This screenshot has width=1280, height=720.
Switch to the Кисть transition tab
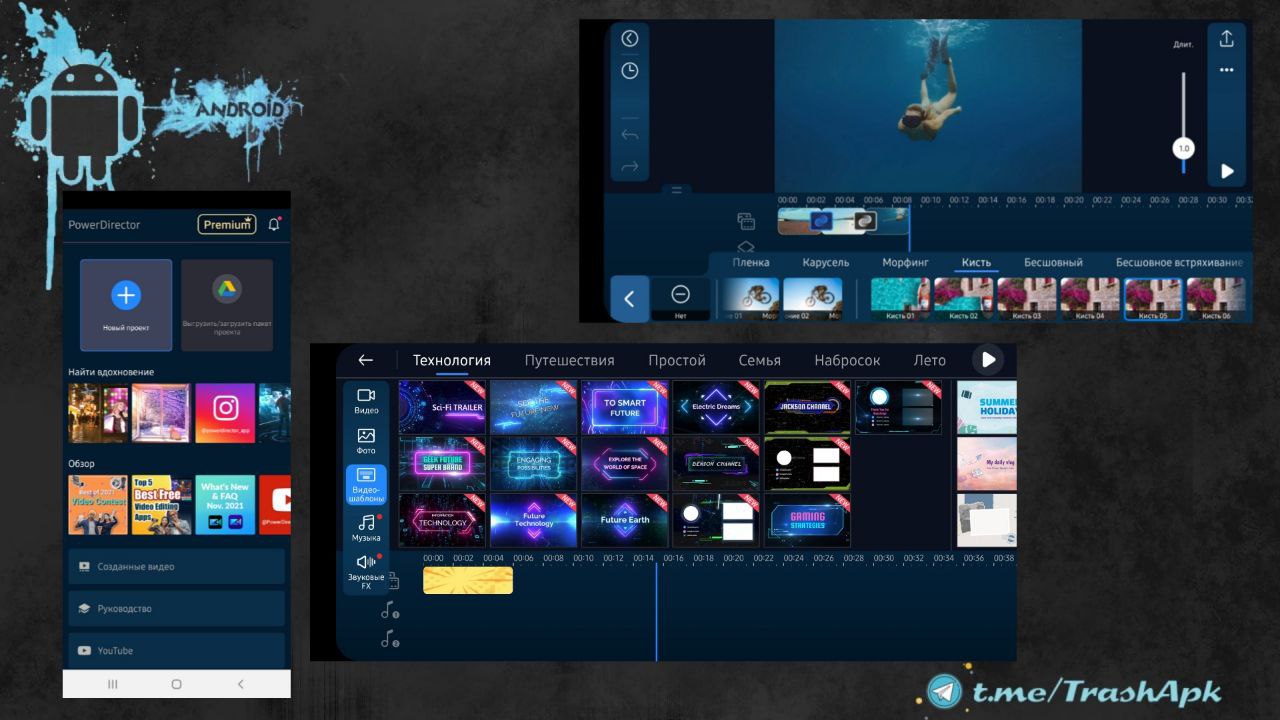pyautogui.click(x=977, y=263)
